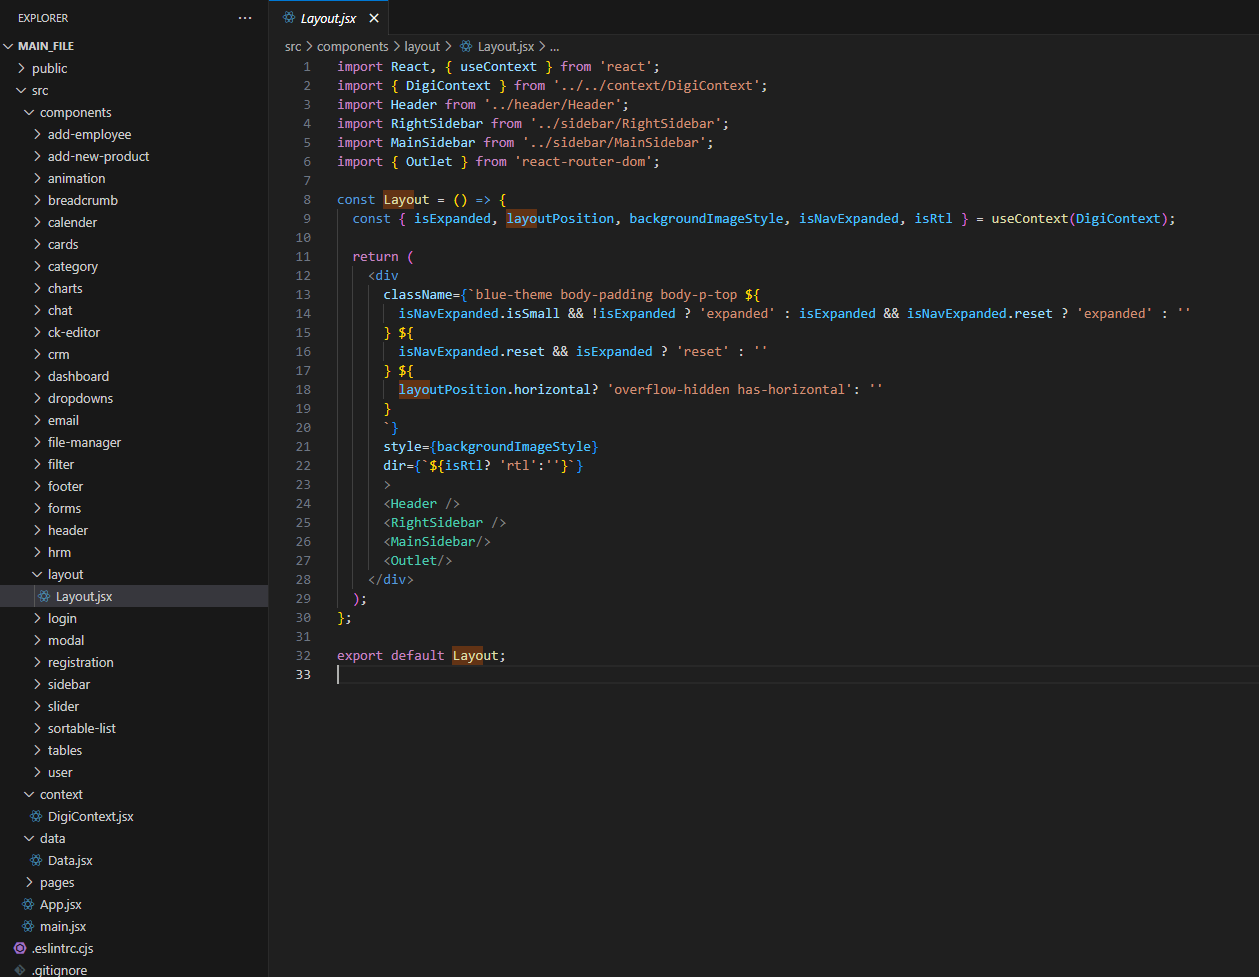This screenshot has width=1259, height=977.
Task: Collapse the layout folder chevron
Action: click(x=38, y=575)
